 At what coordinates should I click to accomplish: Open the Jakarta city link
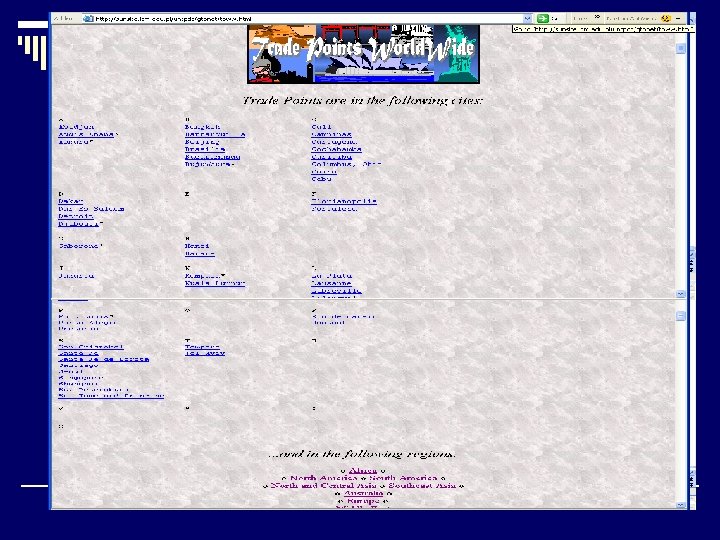(x=76, y=276)
